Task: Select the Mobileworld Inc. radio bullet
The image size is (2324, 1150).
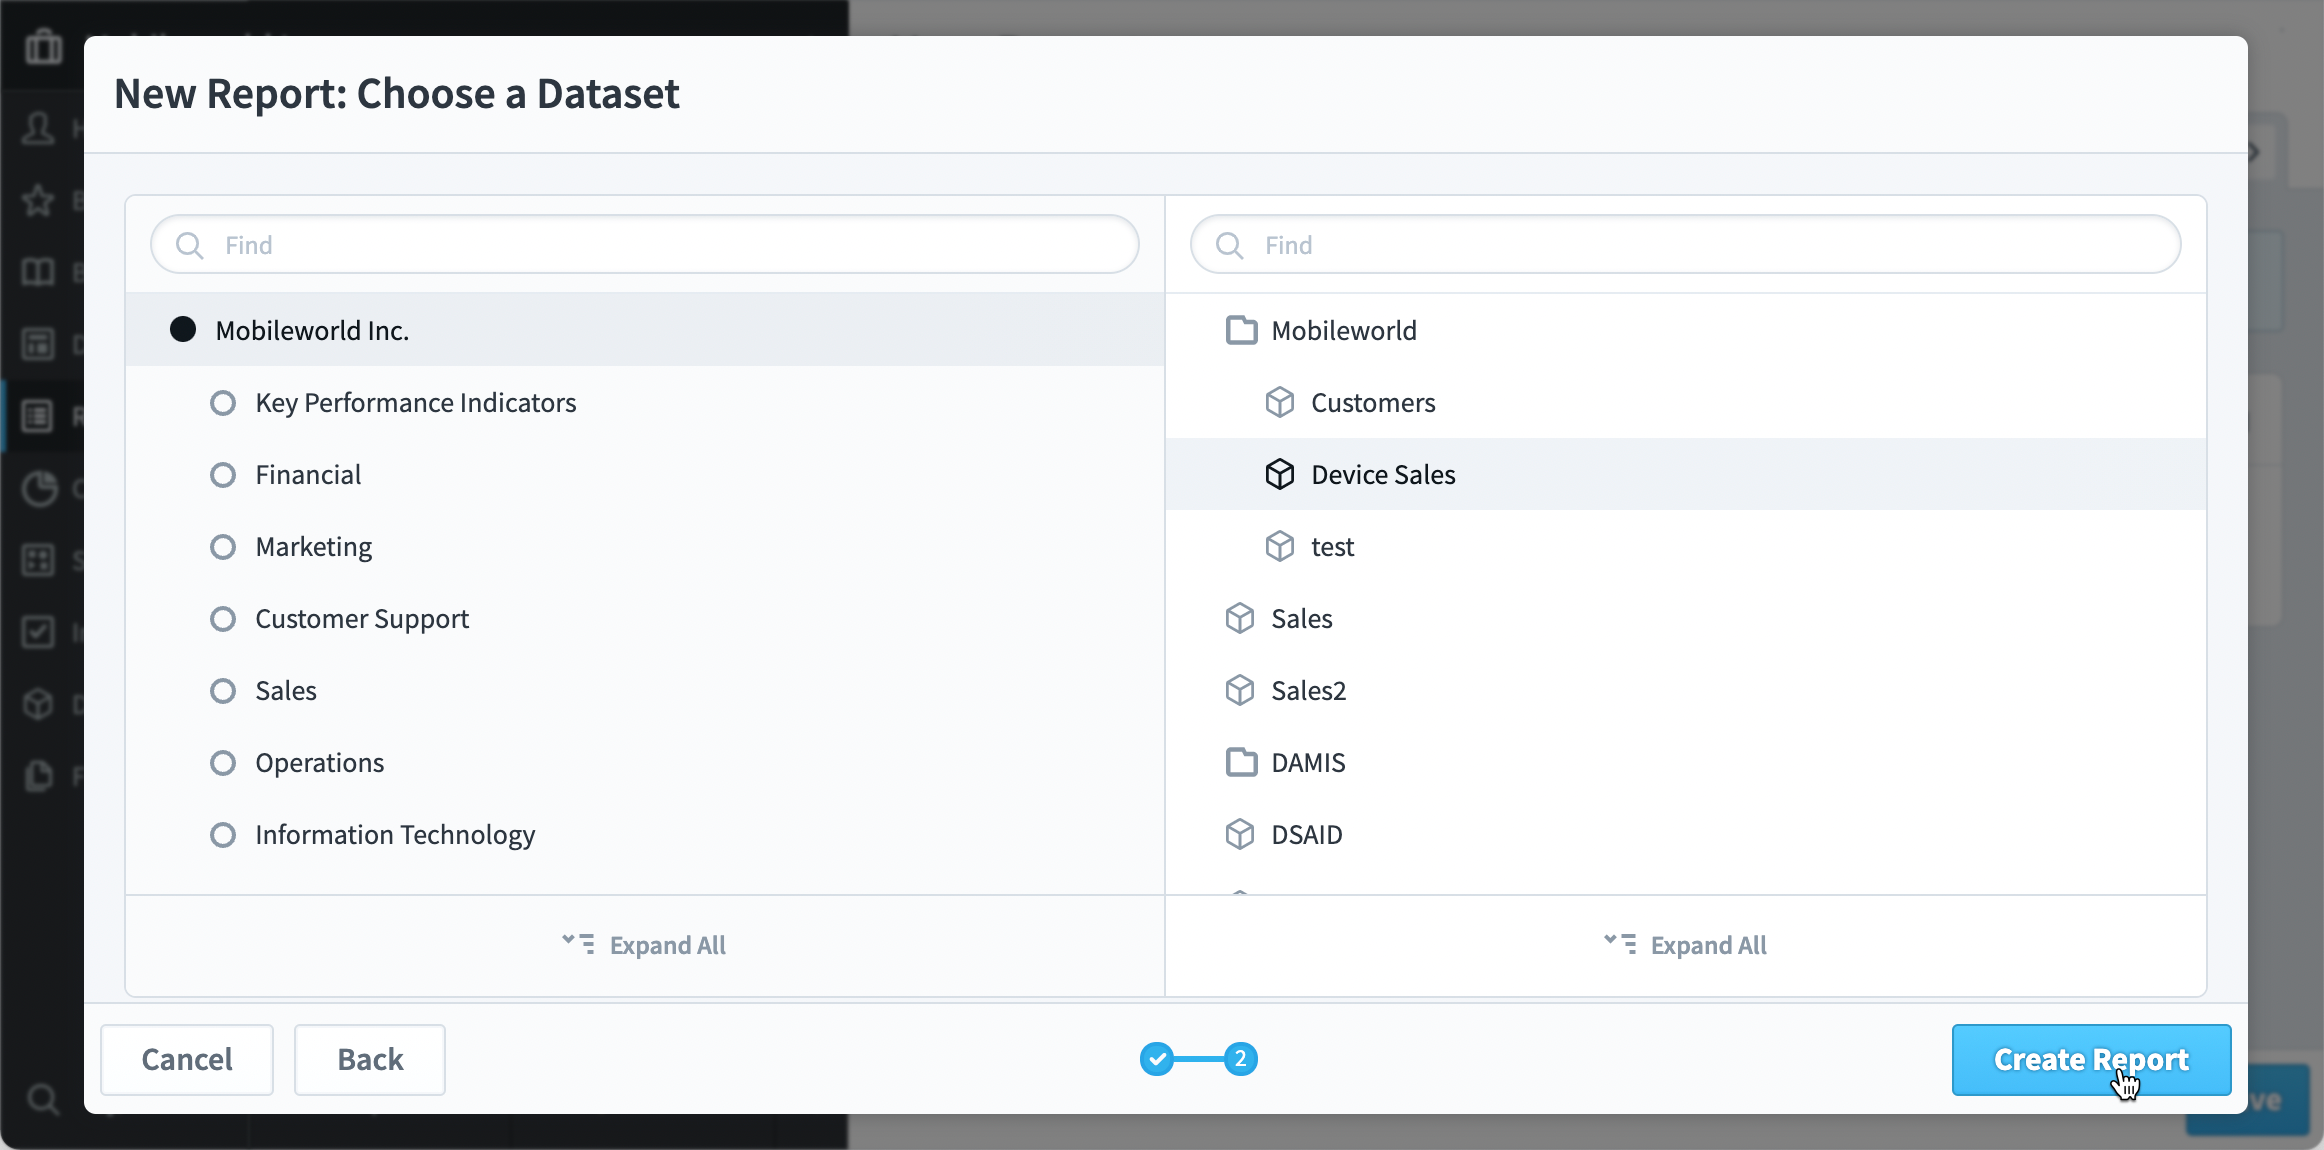Action: (183, 330)
